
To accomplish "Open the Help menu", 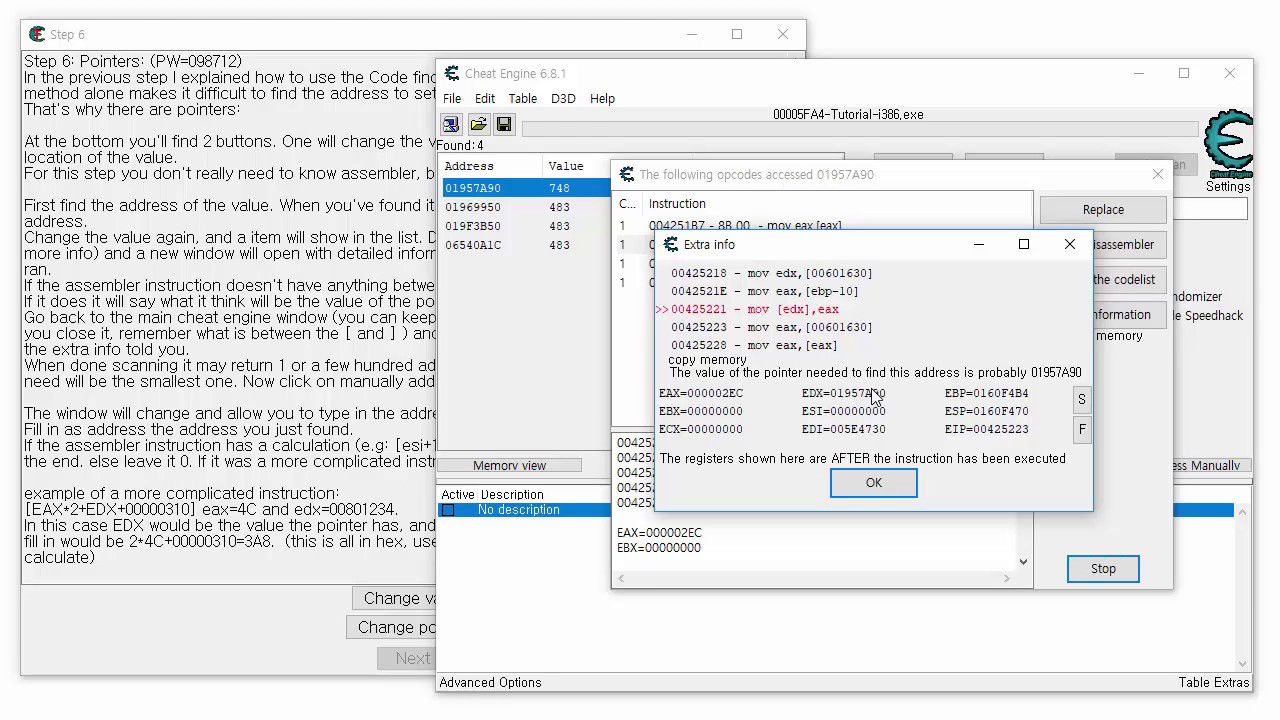I will [602, 98].
